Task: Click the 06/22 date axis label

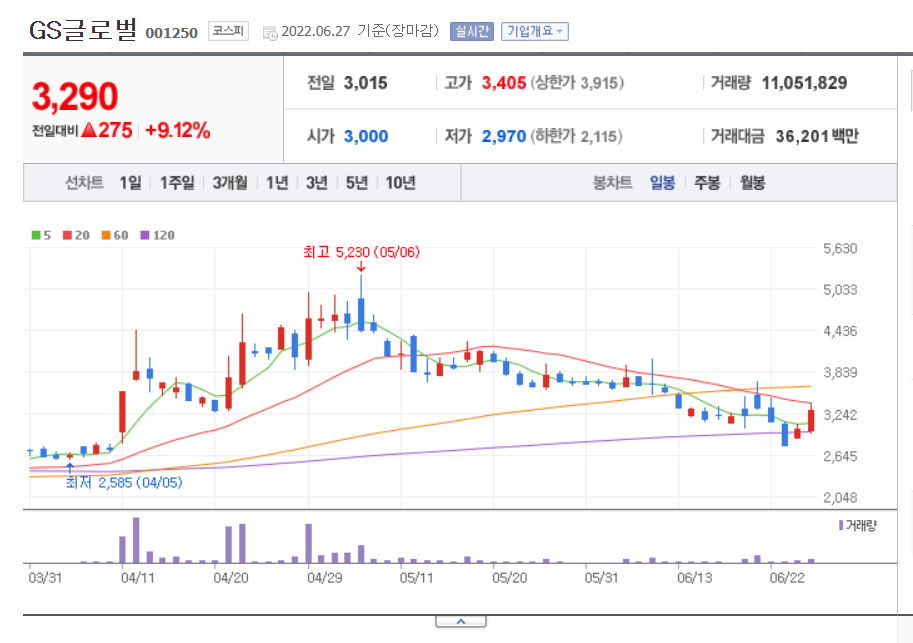Action: 787,578
